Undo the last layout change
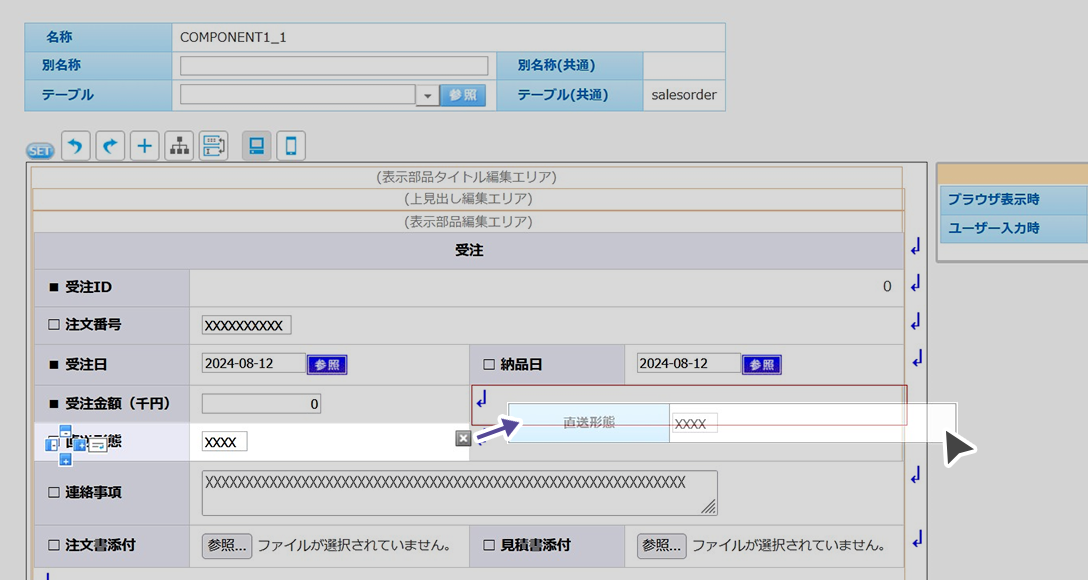 click(x=75, y=146)
